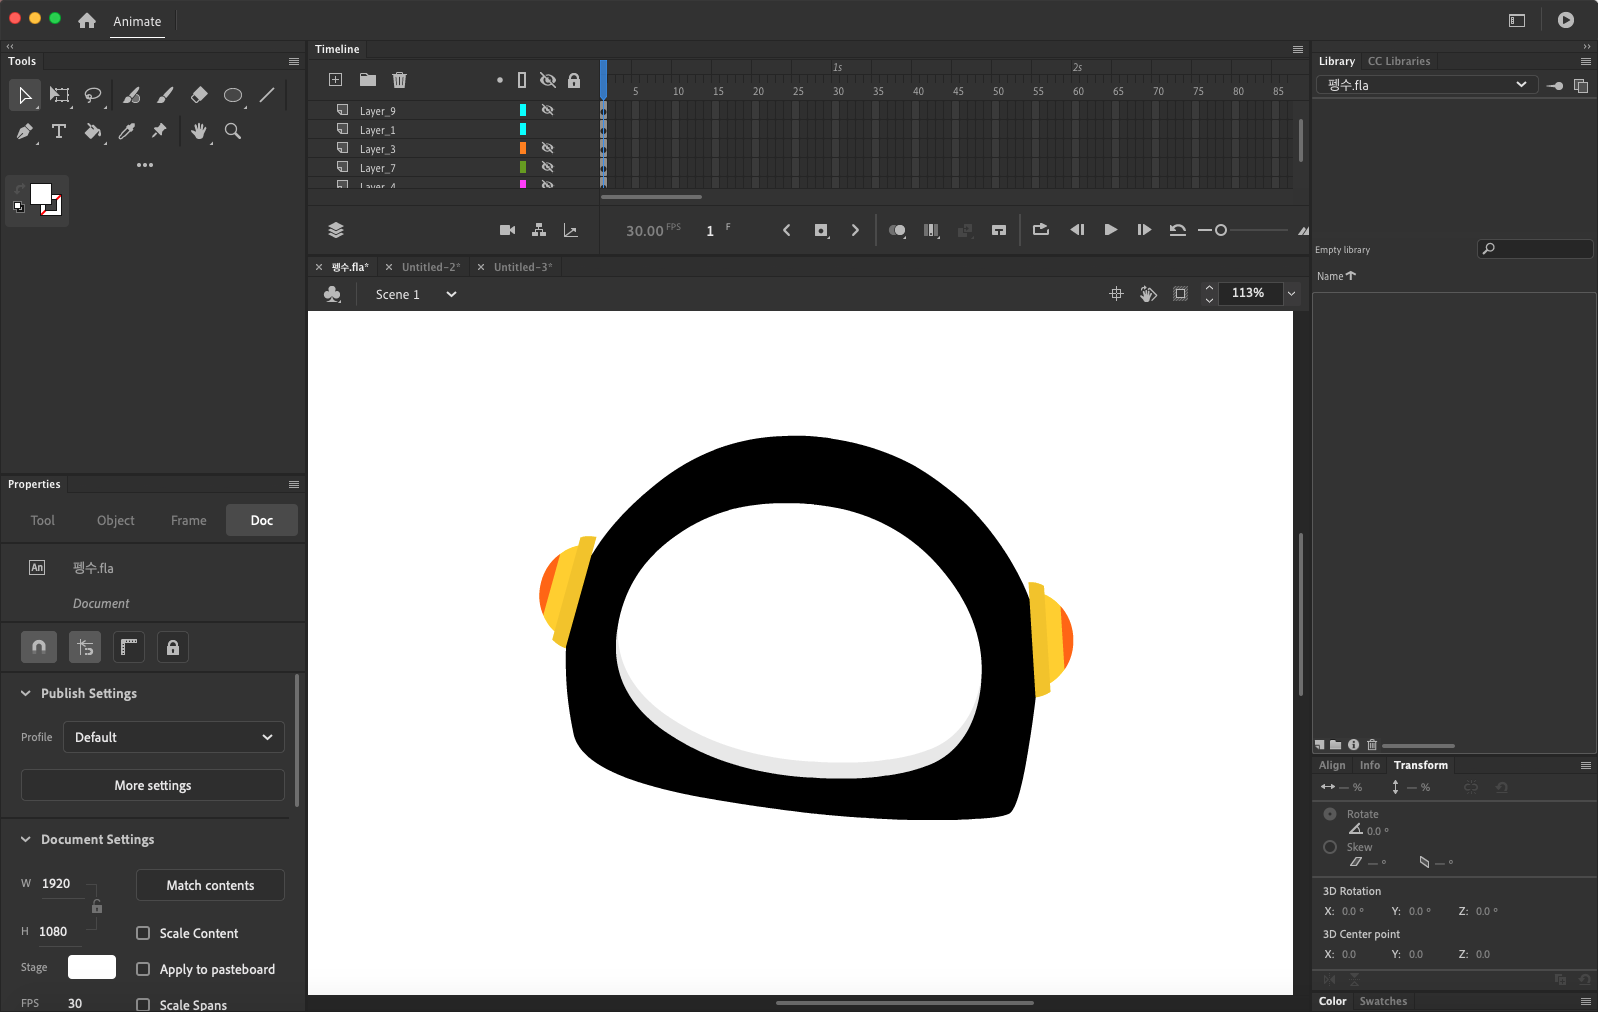Viewport: 1598px width, 1012px height.
Task: Collapse the Publish Settings section
Action: [26, 693]
